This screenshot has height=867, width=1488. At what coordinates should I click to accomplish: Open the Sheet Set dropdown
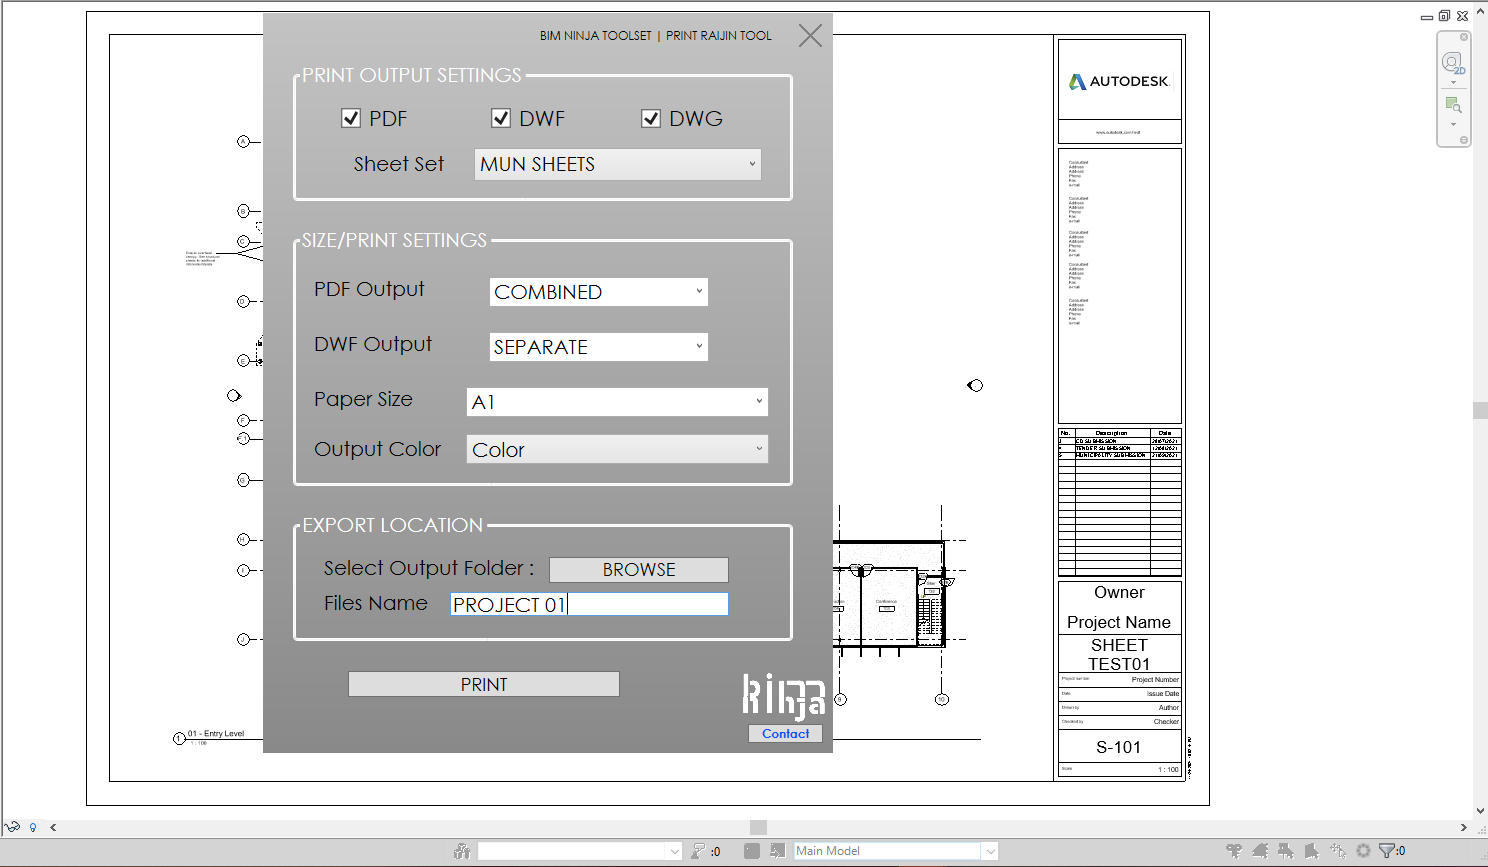618,164
